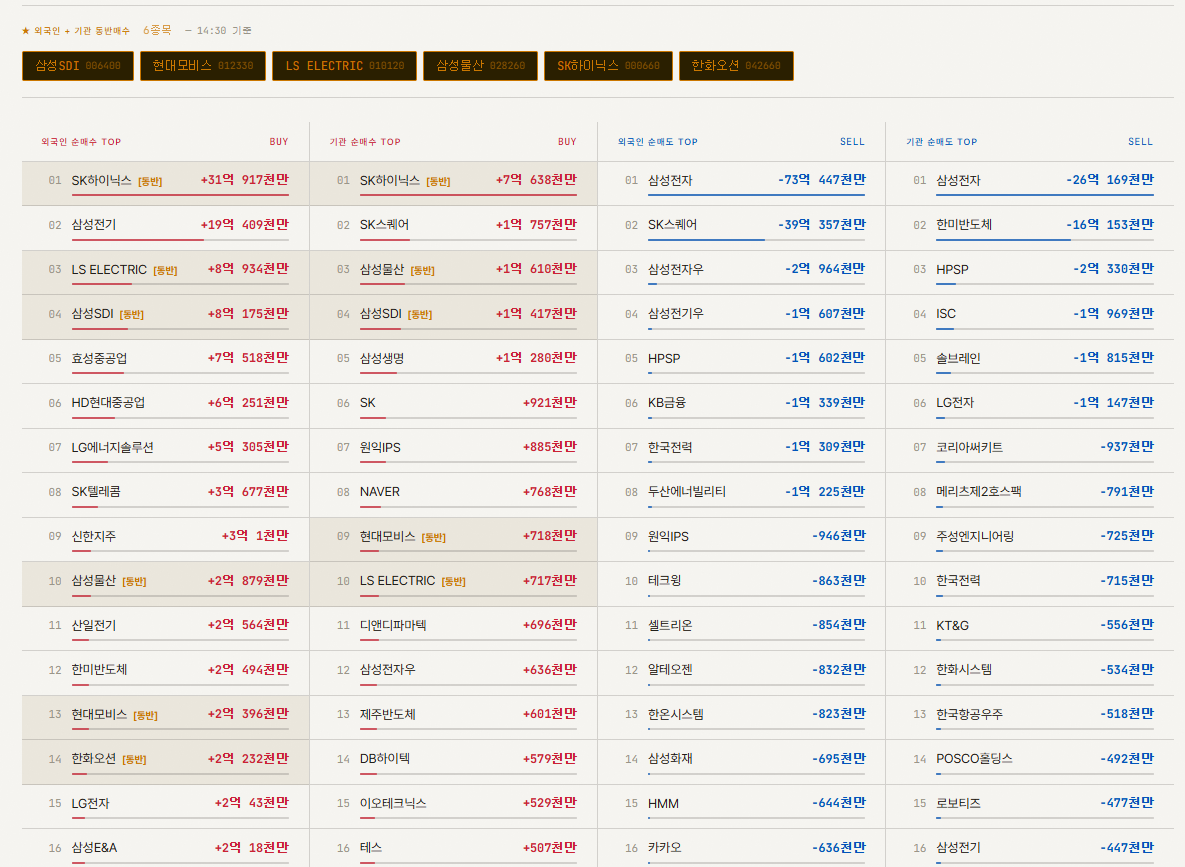Select 솔브레인 row
Screen dimensions: 1185x867
(x=1030, y=362)
